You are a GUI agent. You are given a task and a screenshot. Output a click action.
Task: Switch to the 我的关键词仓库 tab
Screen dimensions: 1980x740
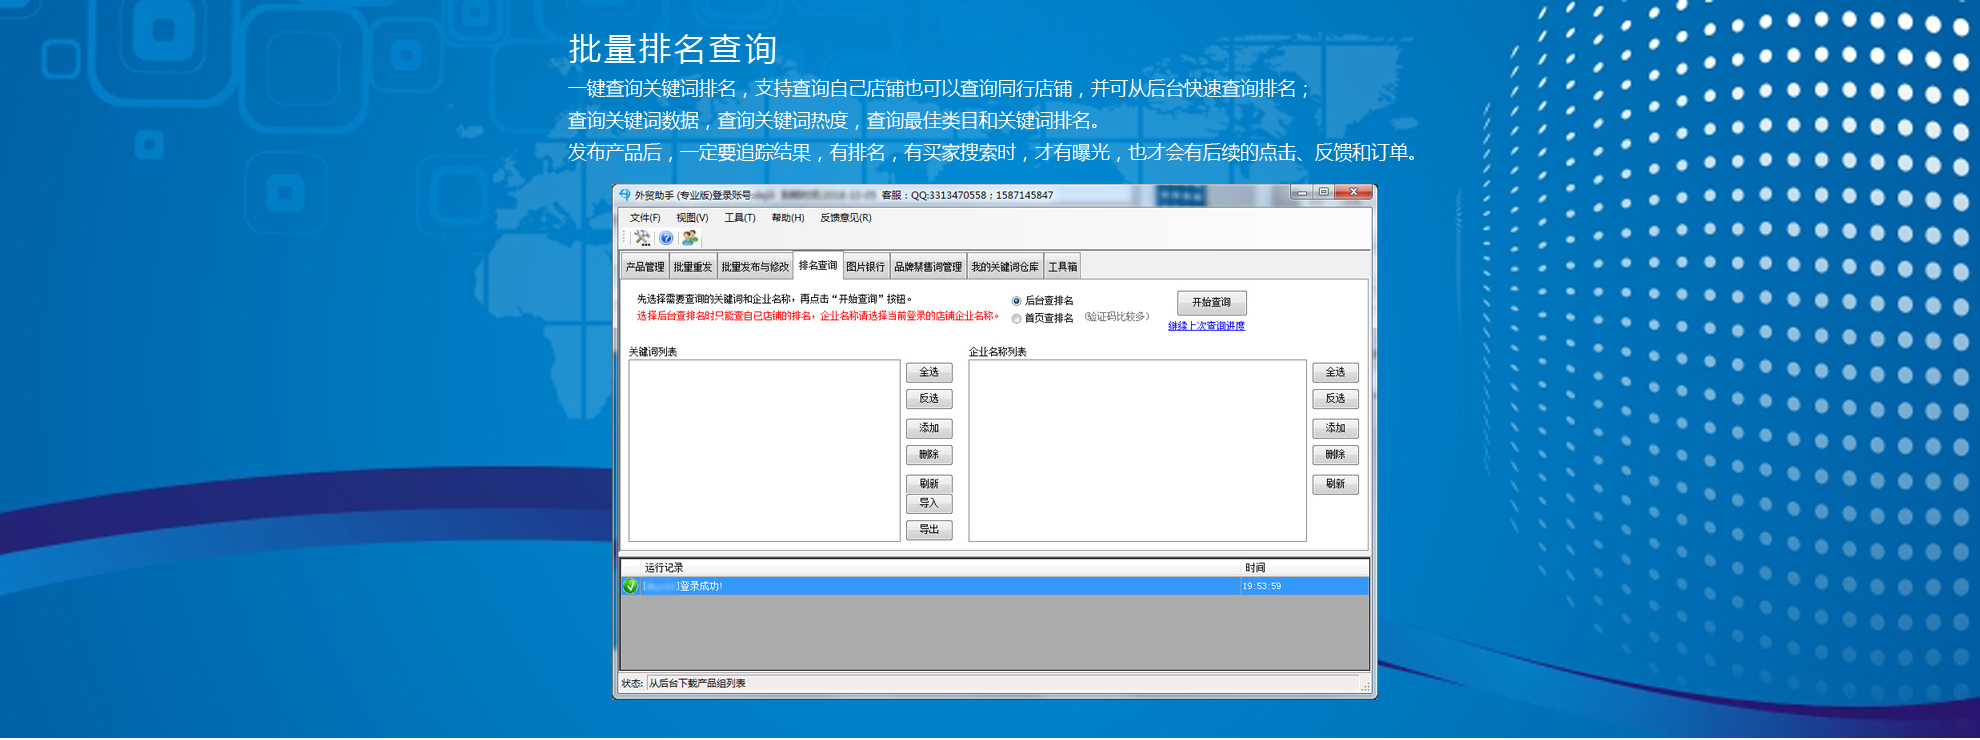(x=1005, y=267)
